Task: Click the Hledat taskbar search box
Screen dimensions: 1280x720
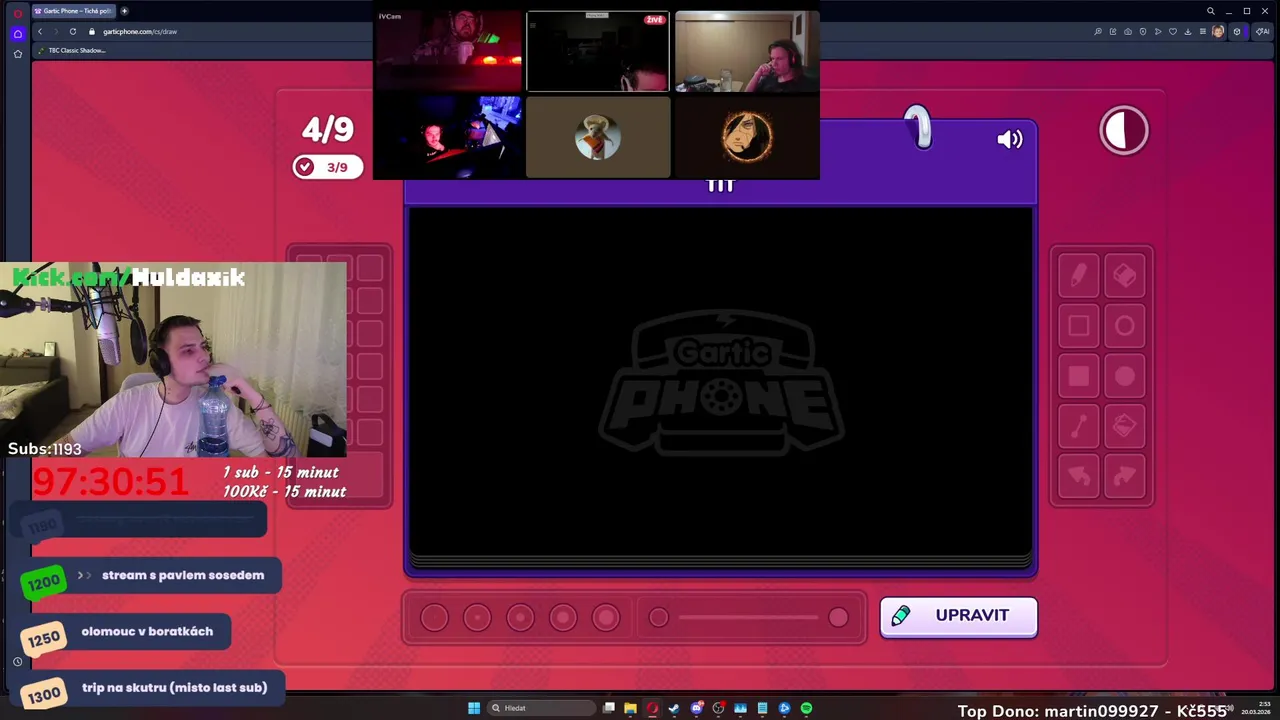Action: coord(541,708)
